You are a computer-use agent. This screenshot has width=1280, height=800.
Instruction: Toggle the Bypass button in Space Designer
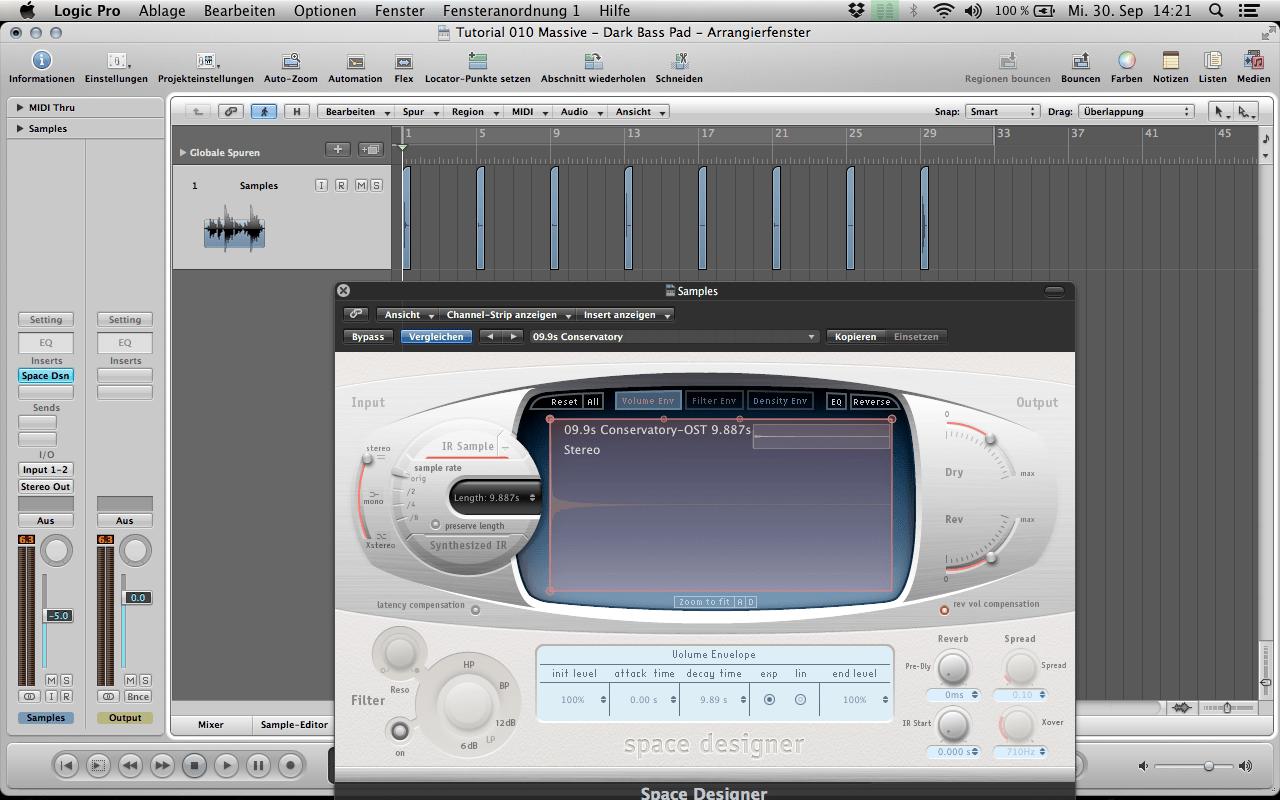368,337
